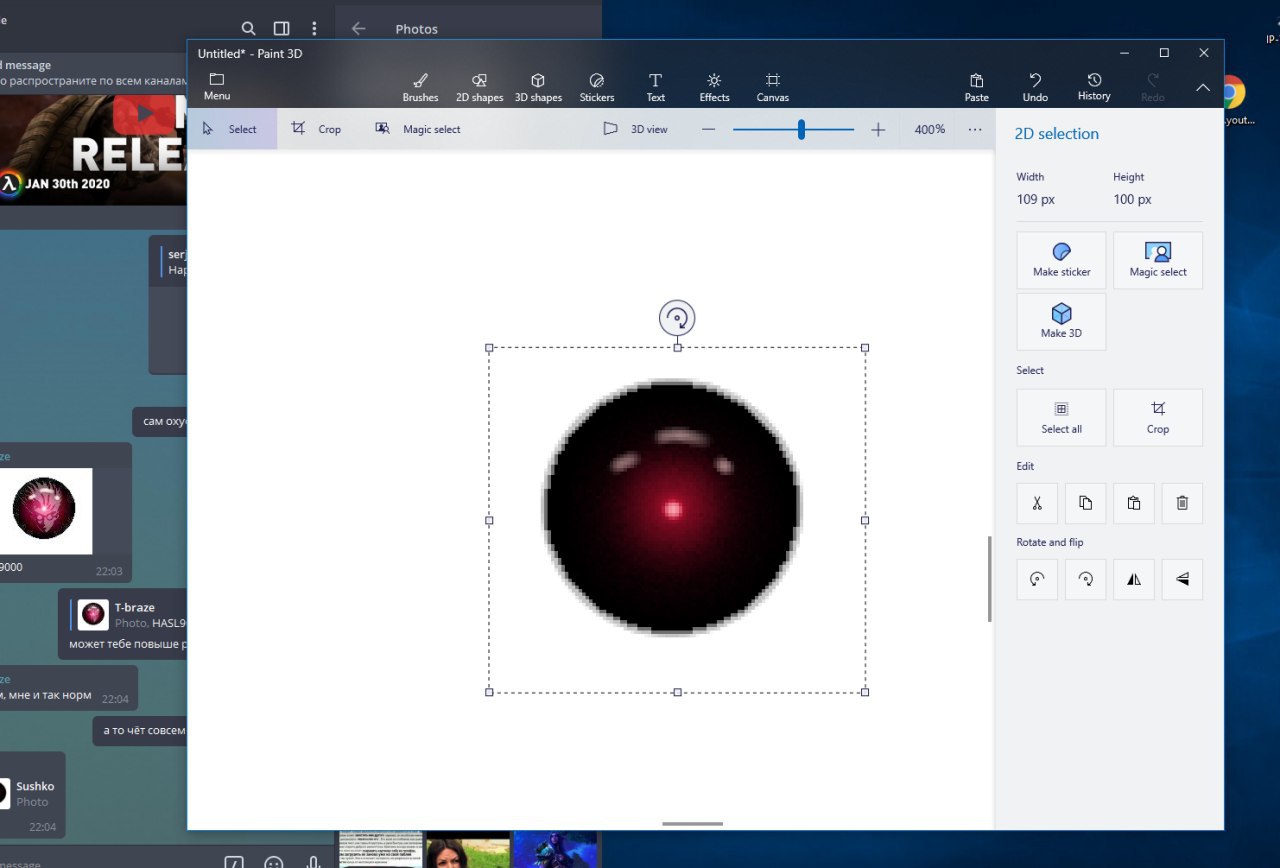Copy the selection with the copy icon

[1086, 503]
